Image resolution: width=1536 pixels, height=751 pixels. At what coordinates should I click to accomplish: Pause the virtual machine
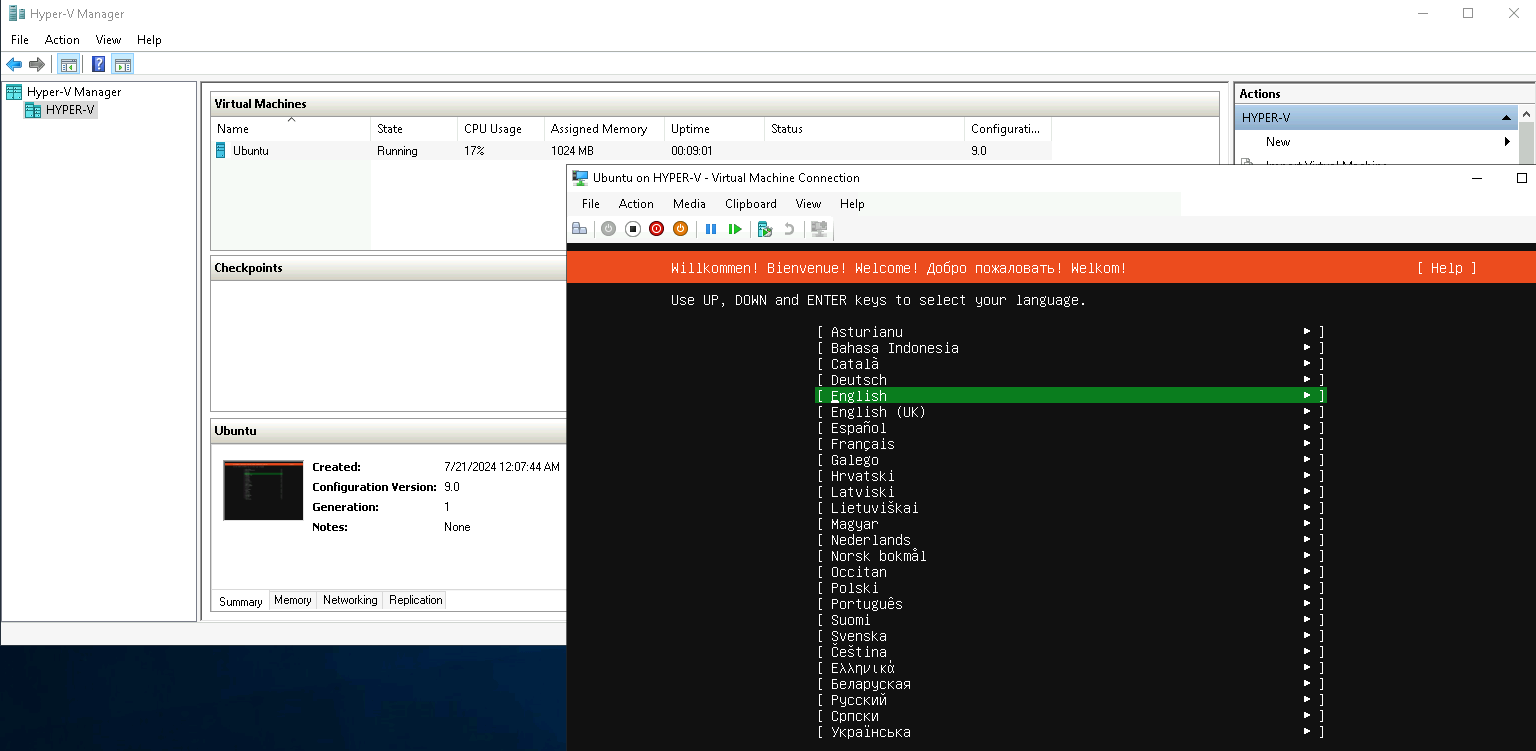click(x=711, y=229)
